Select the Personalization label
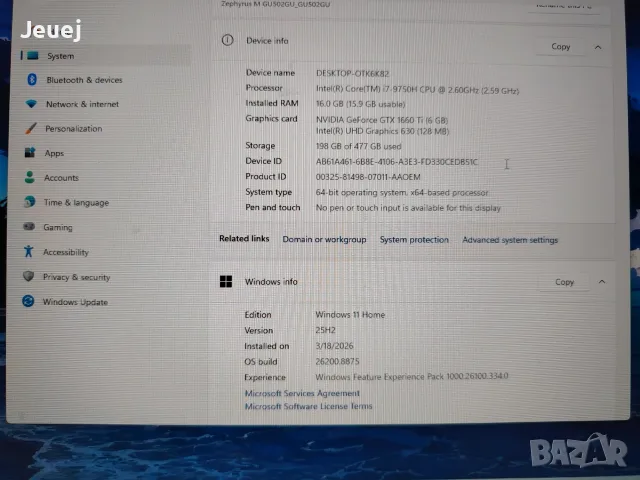Viewport: 640px width, 480px height. [x=73, y=129]
